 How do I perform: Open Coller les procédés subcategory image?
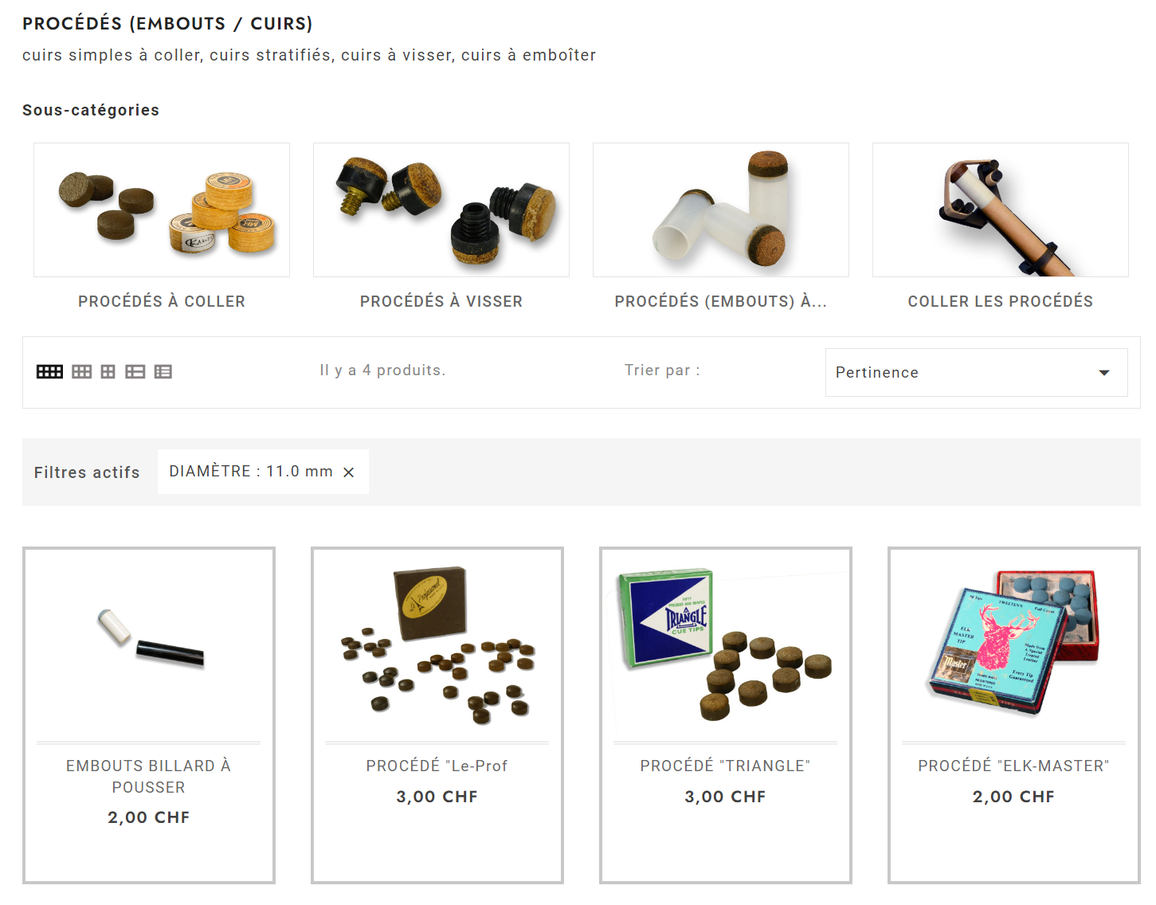pos(1000,210)
